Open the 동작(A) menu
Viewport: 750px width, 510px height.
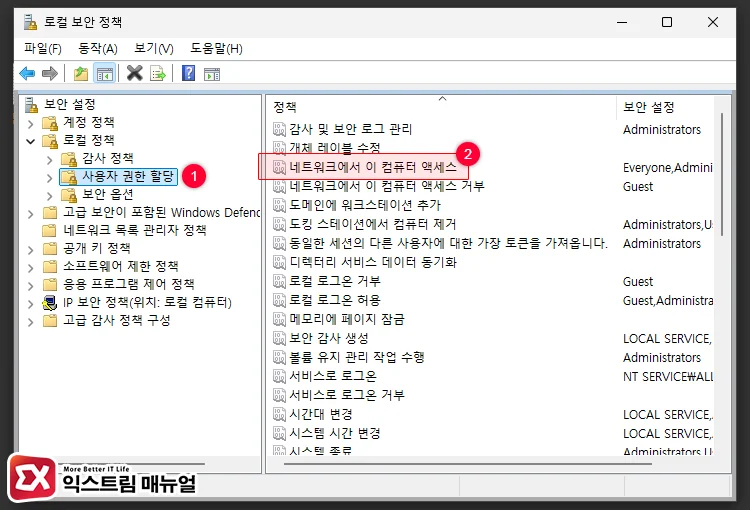click(x=98, y=48)
